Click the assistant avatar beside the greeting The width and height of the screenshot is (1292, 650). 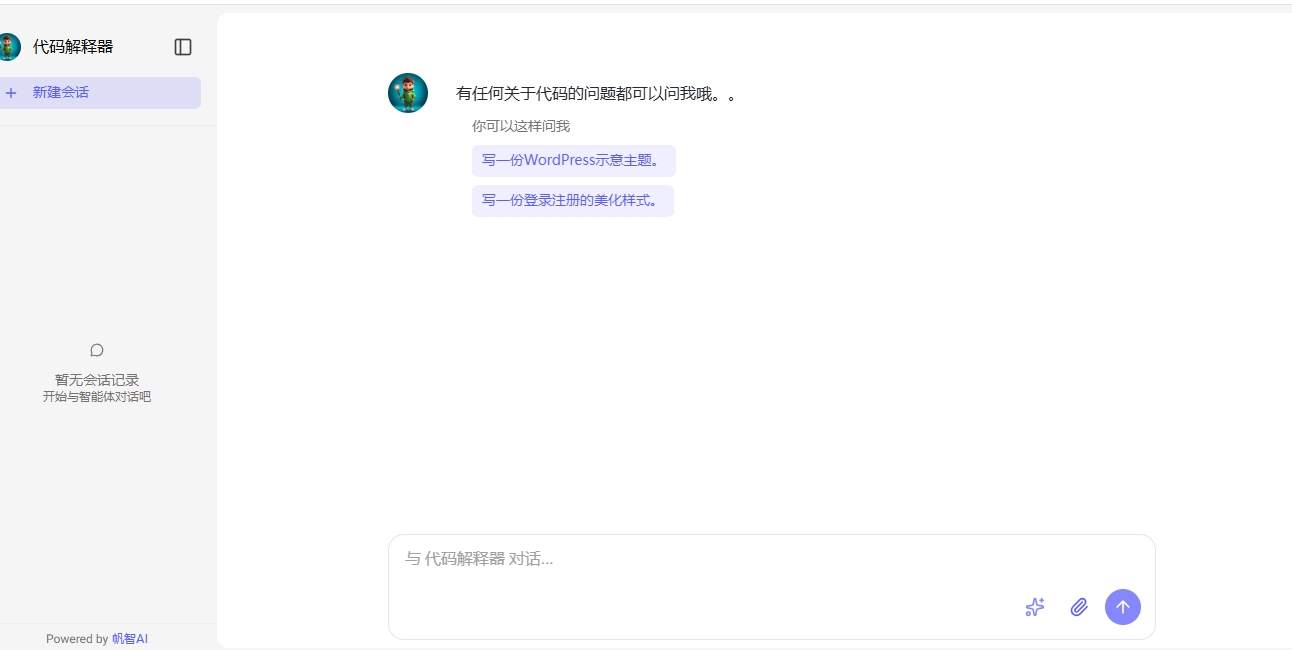pyautogui.click(x=407, y=92)
